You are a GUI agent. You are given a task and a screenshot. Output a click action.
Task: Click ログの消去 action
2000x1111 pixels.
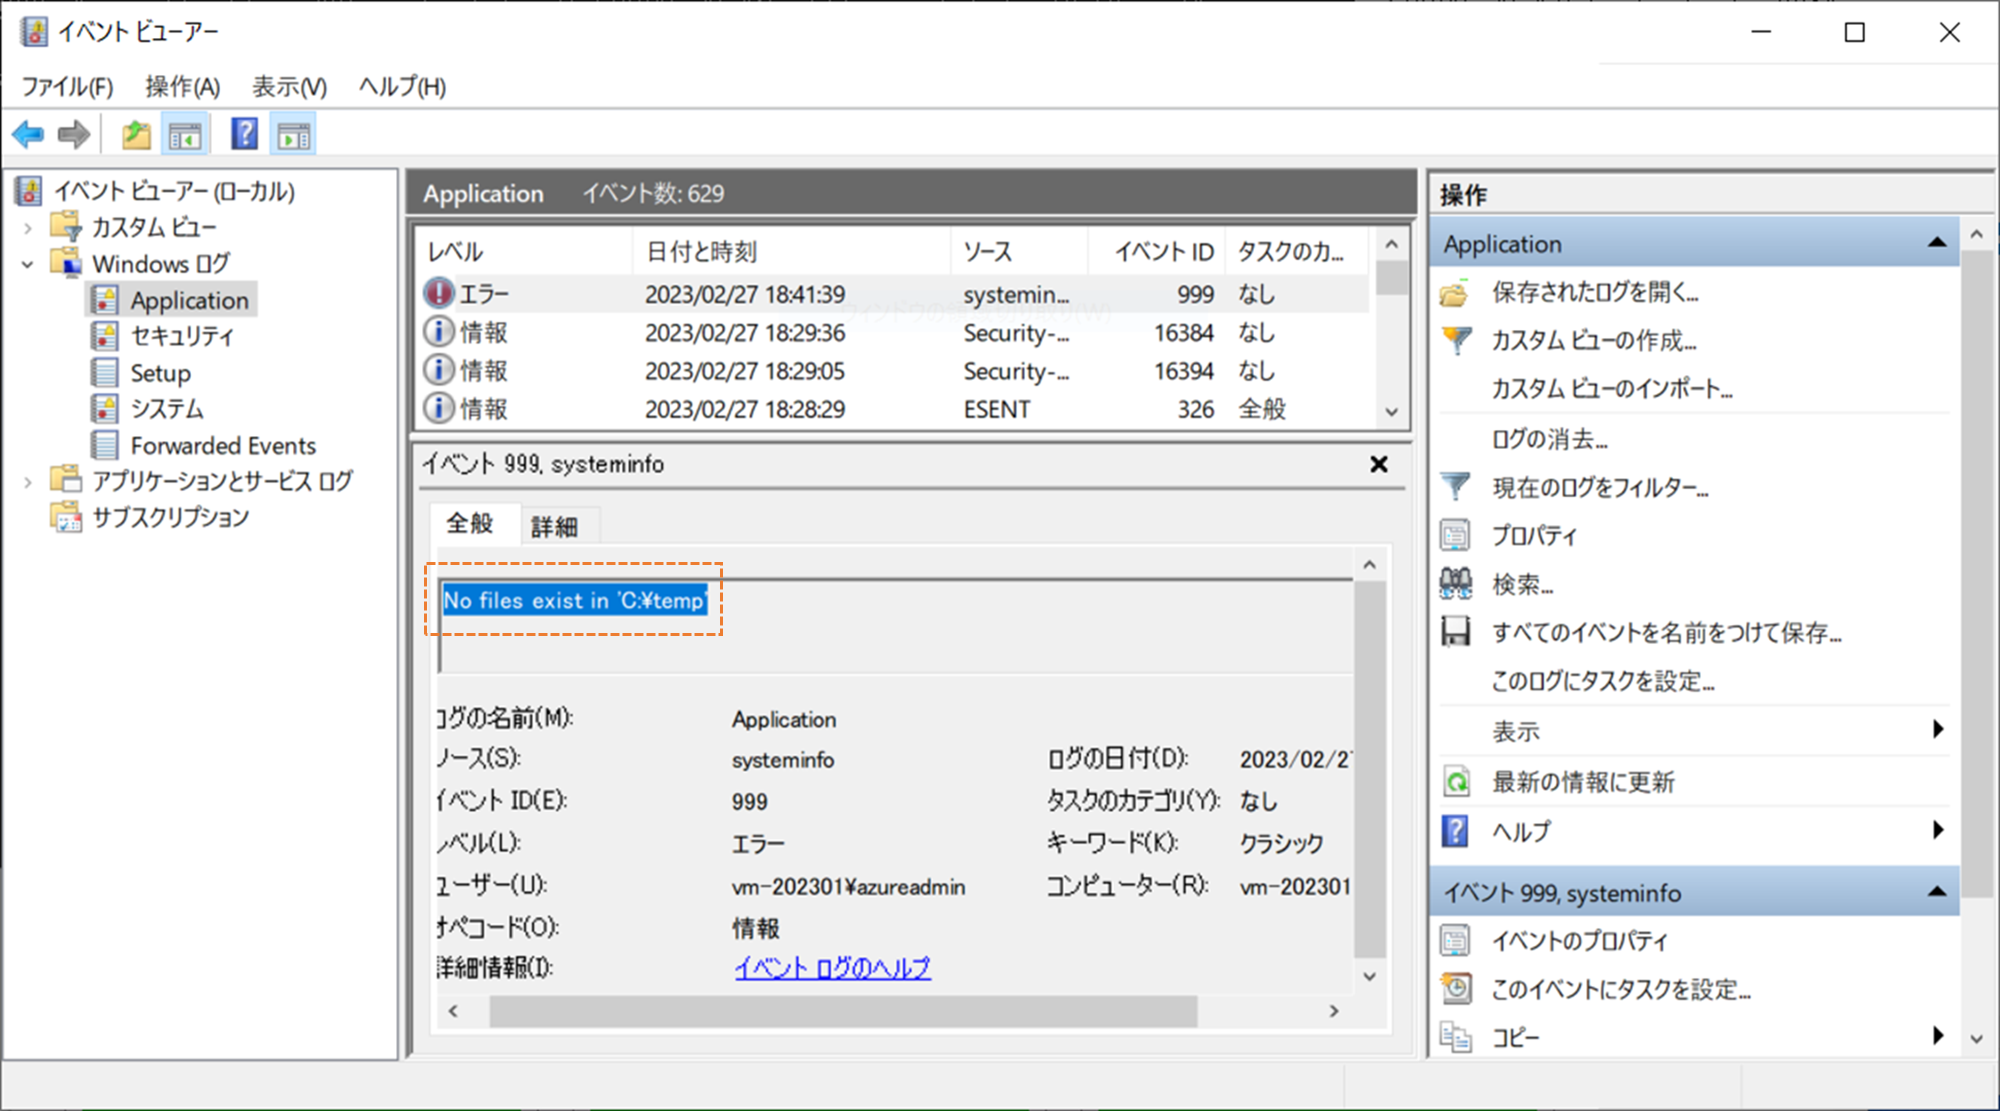[x=1549, y=439]
